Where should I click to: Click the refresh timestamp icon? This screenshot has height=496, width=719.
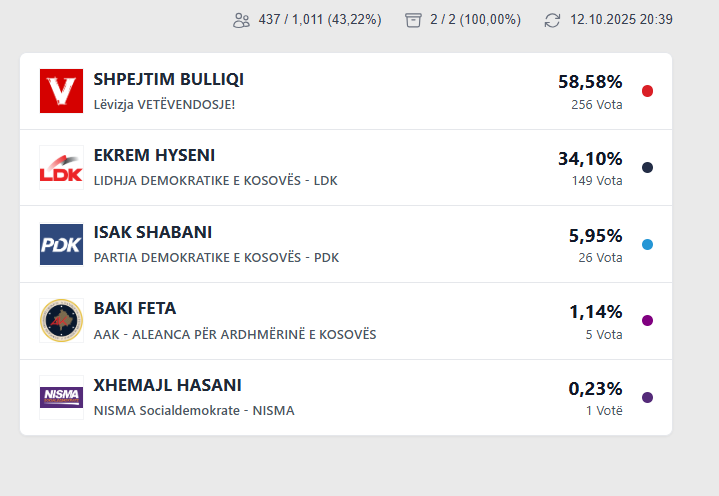tap(552, 20)
